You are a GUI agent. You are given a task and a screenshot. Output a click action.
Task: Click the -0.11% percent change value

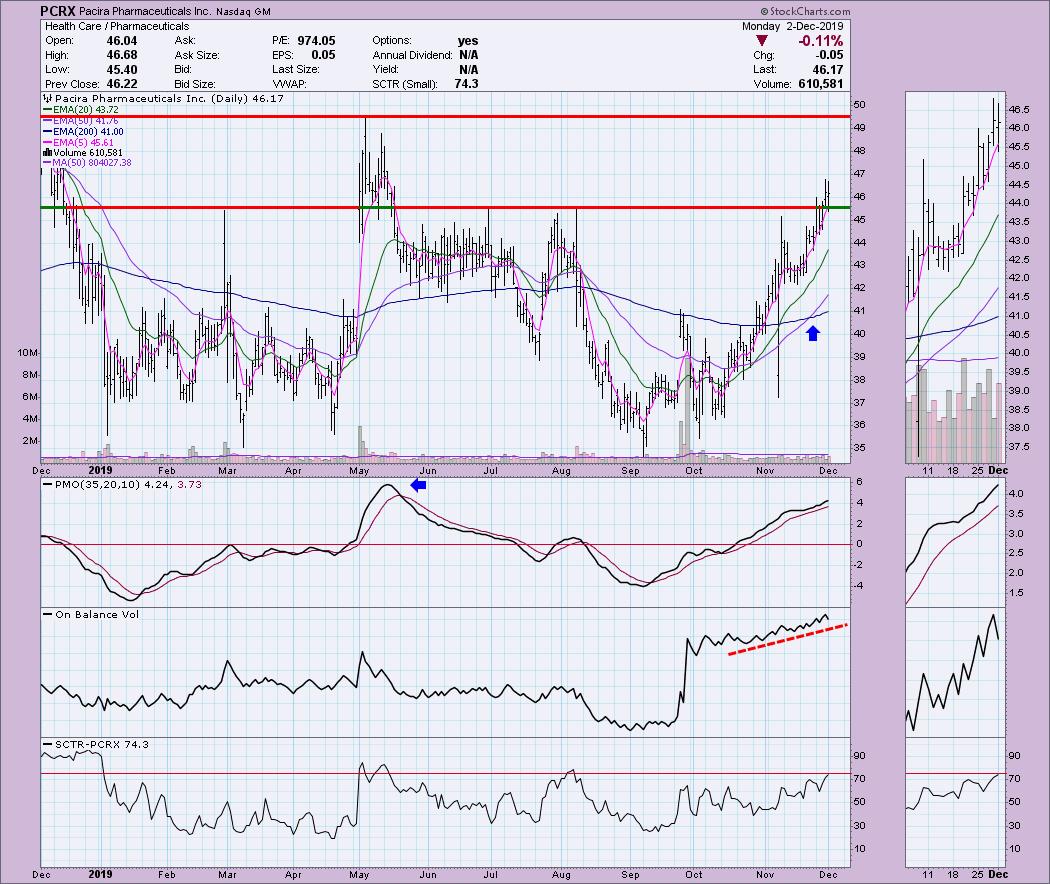pyautogui.click(x=820, y=41)
